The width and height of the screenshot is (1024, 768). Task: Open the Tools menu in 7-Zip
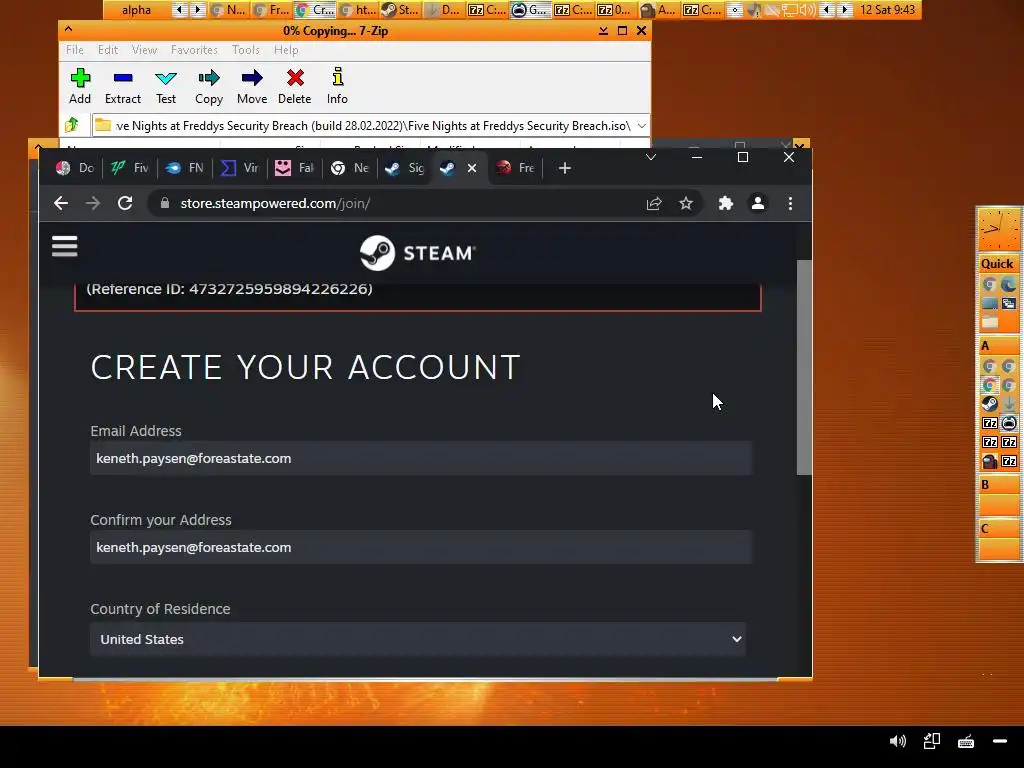pyautogui.click(x=246, y=50)
